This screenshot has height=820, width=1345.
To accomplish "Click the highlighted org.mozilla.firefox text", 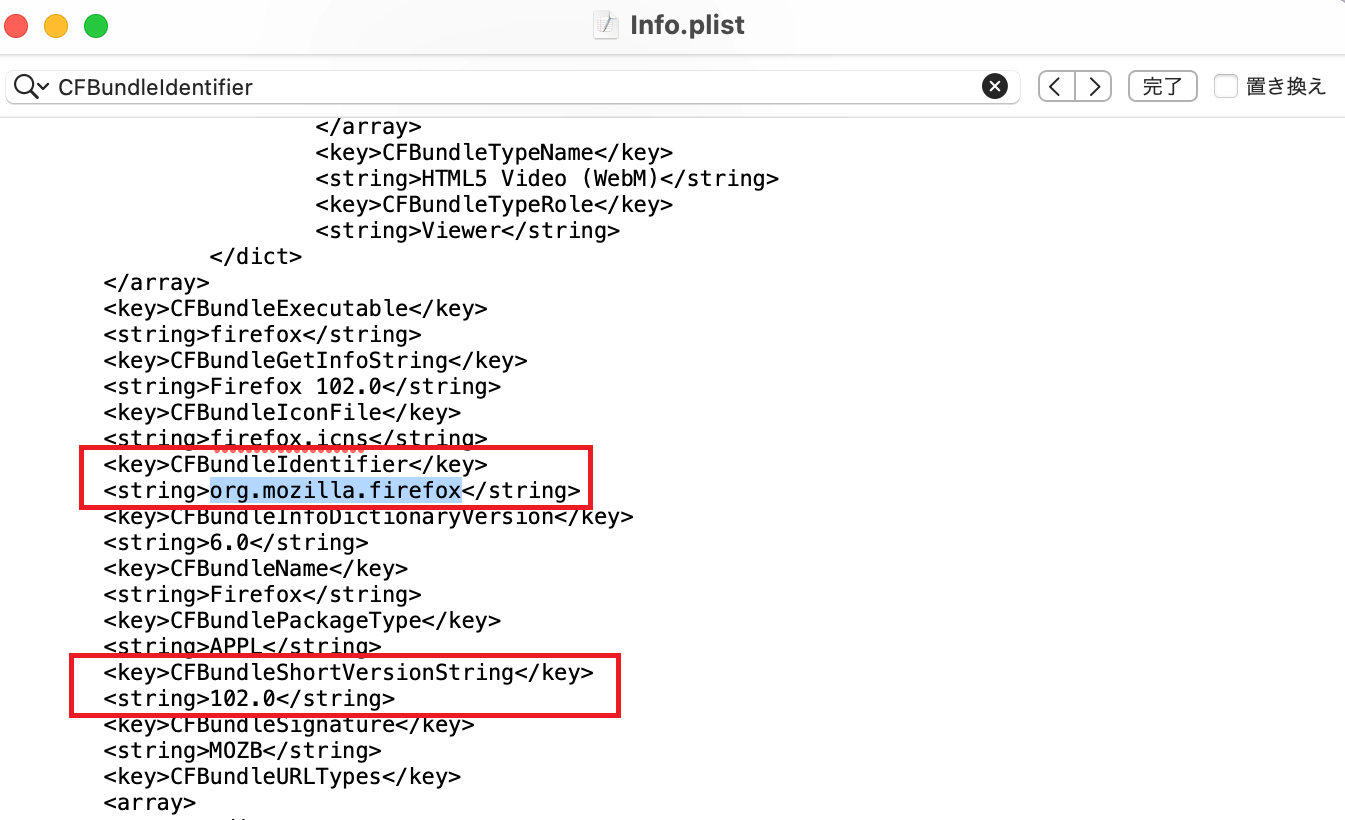I will [x=335, y=491].
